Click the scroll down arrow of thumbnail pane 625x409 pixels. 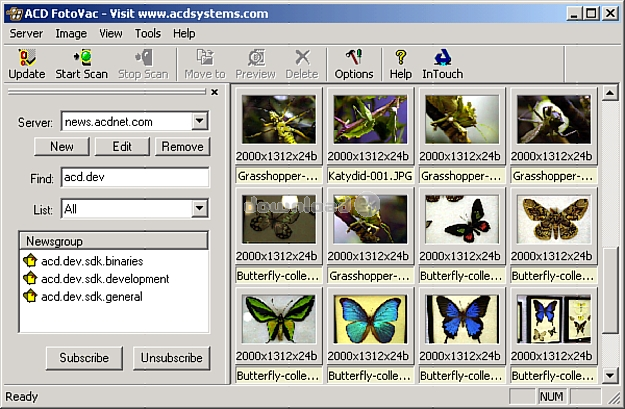point(610,375)
